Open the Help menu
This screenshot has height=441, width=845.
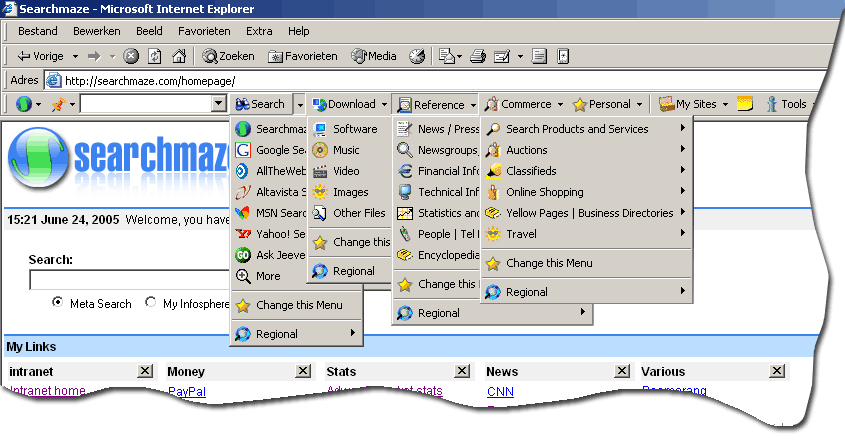coord(299,31)
